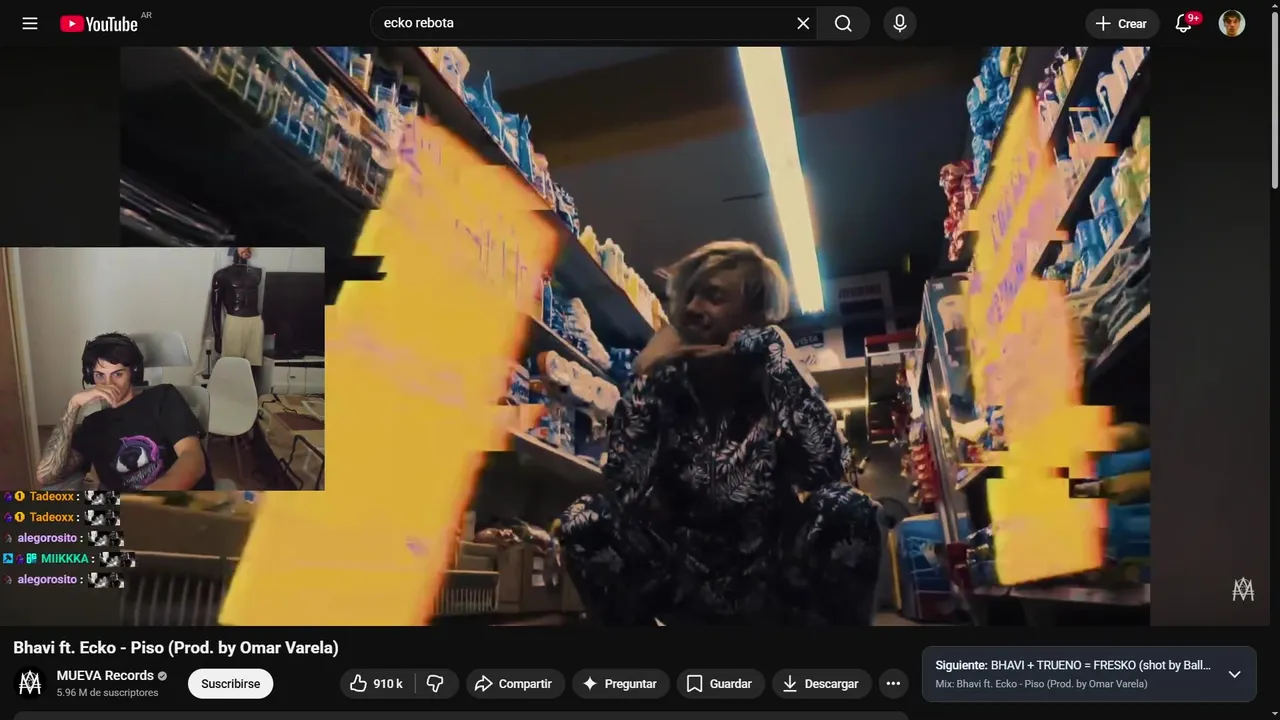
Task: Download the video with Descargar
Action: point(820,684)
